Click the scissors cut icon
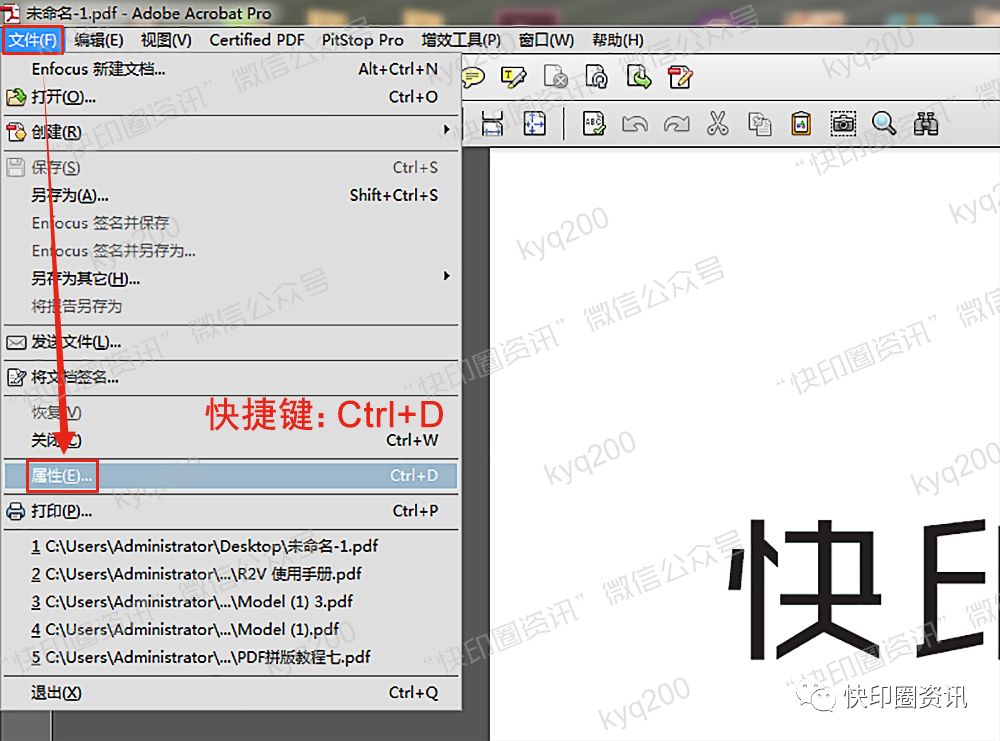The image size is (1000, 741). [x=717, y=124]
